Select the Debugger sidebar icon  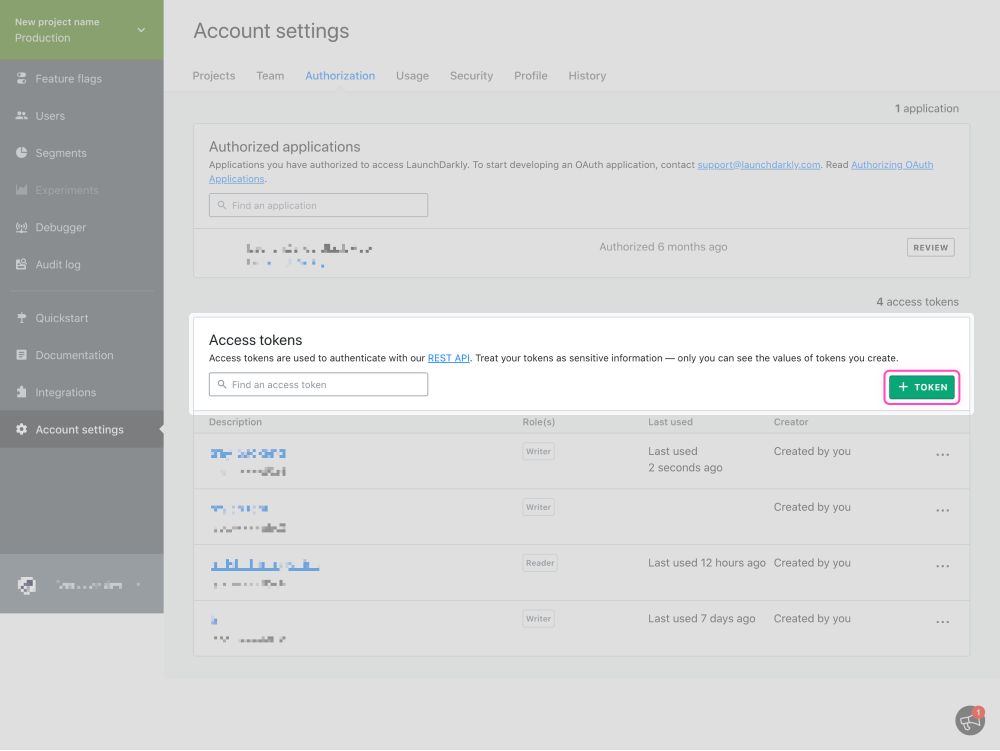[21, 227]
